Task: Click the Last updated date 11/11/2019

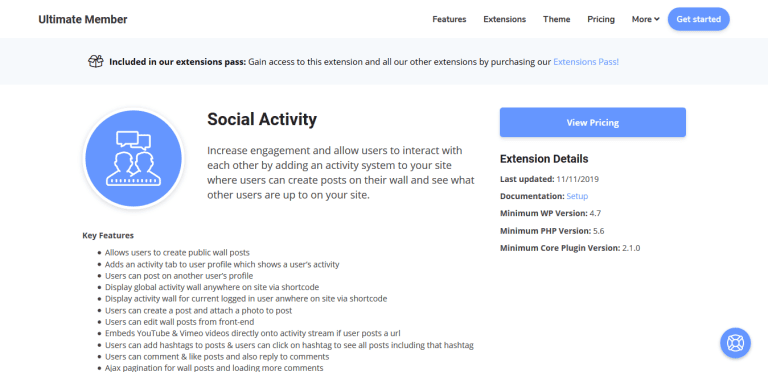Action: [577, 179]
